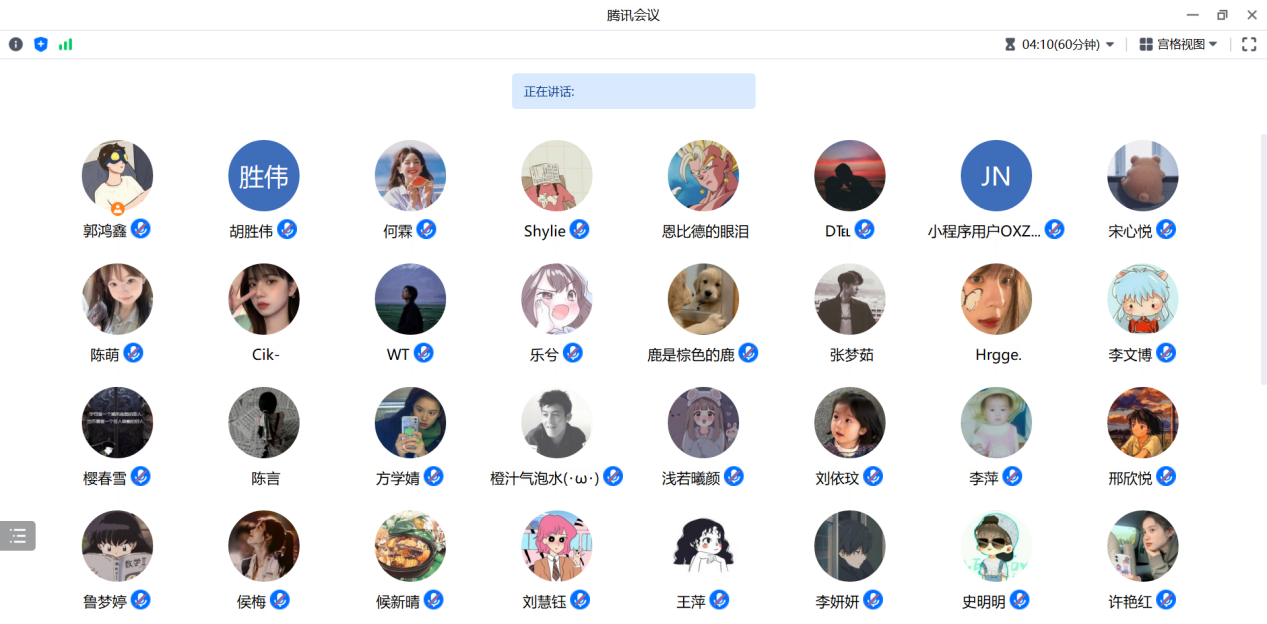
Task: Check the green network signal icon
Action: tap(65, 44)
